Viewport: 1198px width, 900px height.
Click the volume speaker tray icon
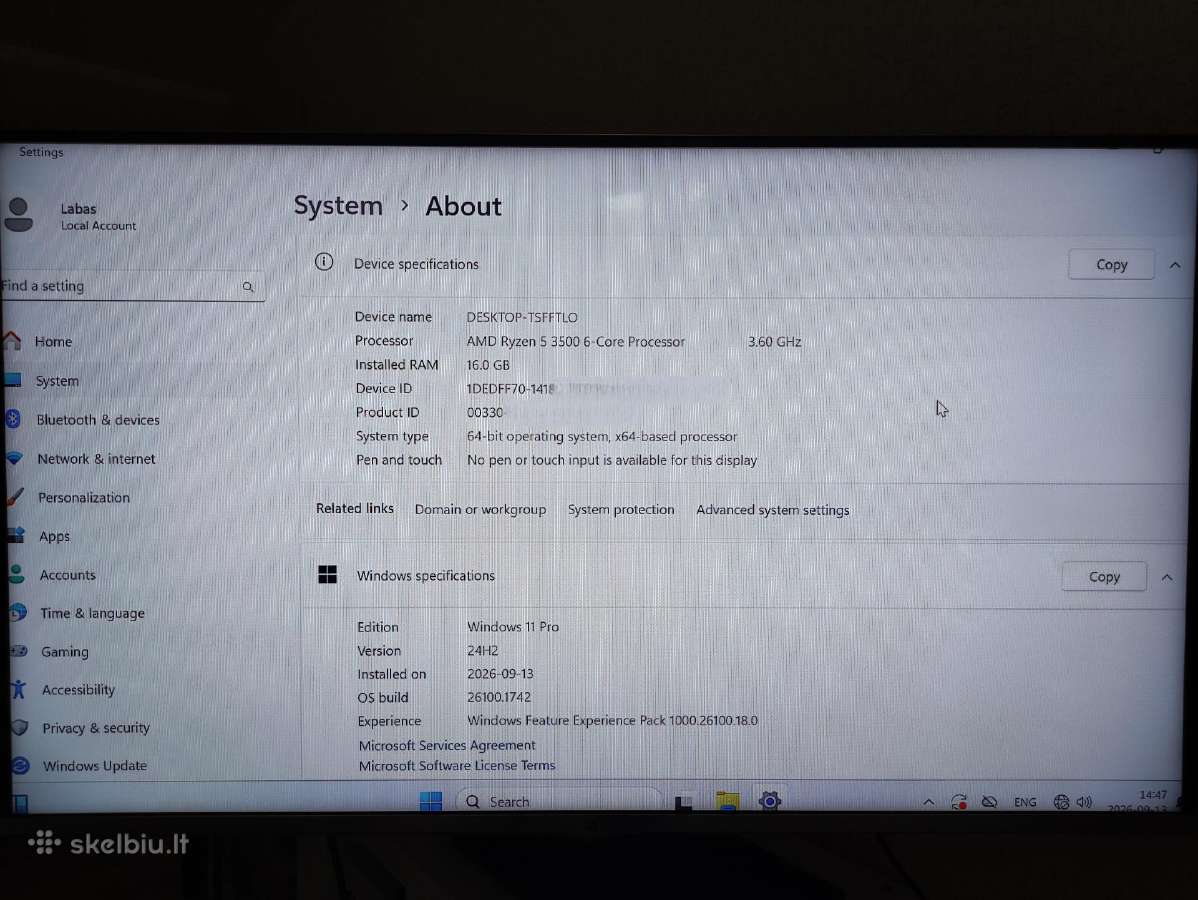(x=1084, y=801)
